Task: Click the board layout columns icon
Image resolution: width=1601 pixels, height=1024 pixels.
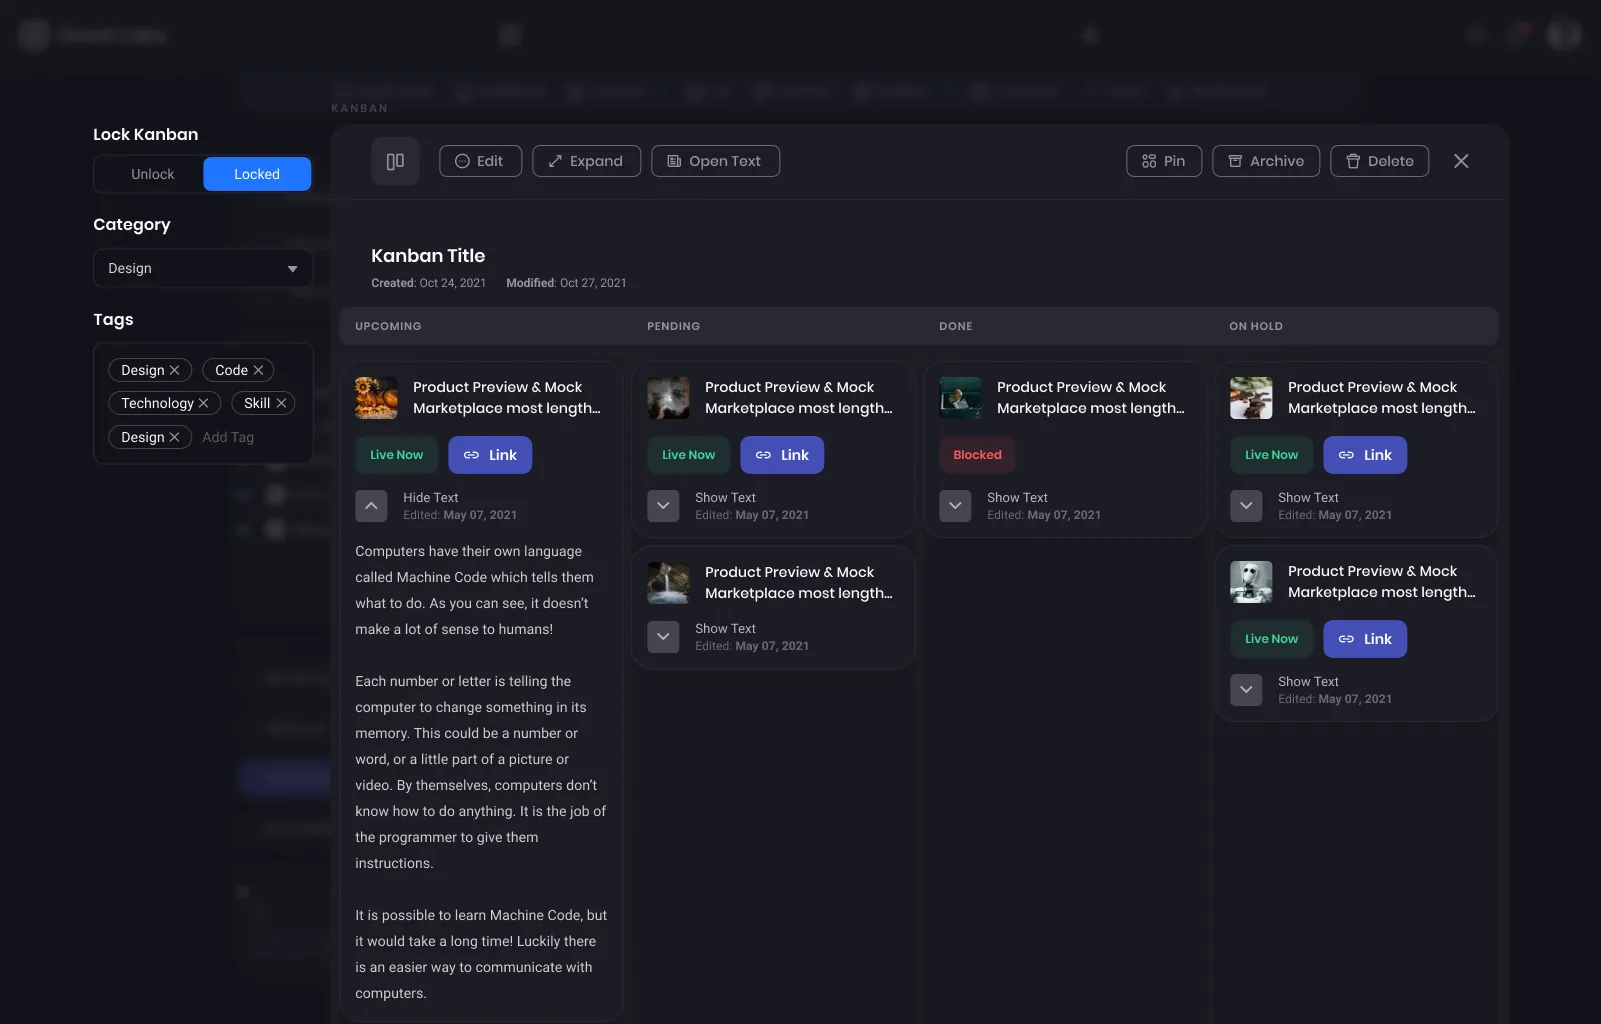Action: click(x=395, y=161)
